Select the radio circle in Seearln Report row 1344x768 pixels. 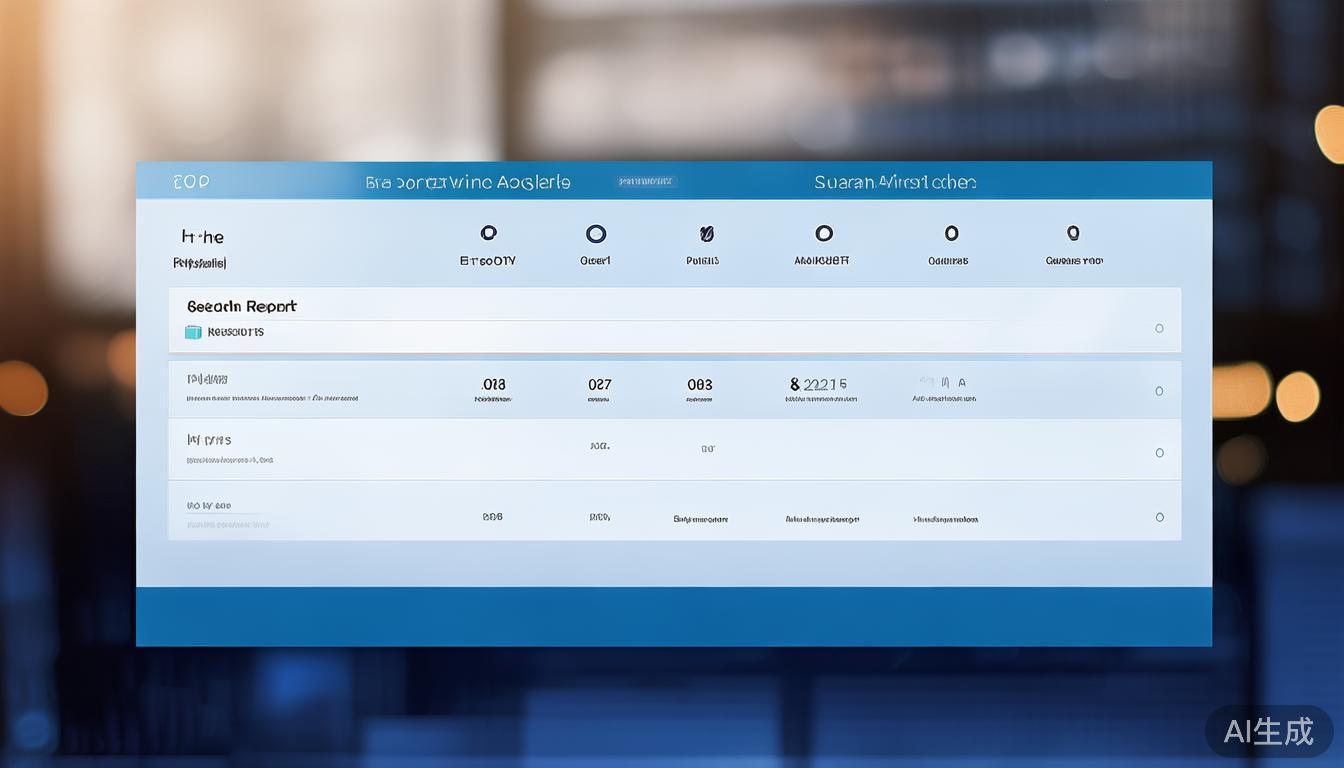(x=1159, y=328)
